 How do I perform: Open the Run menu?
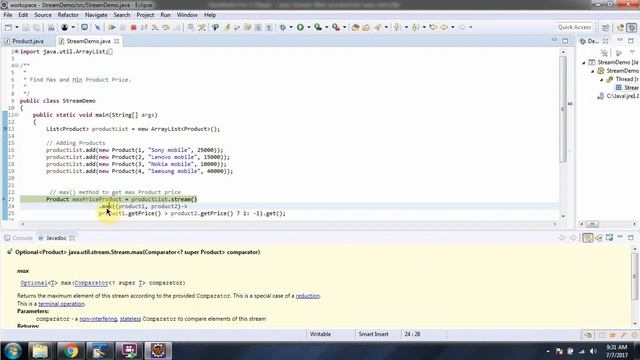pyautogui.click(x=165, y=15)
